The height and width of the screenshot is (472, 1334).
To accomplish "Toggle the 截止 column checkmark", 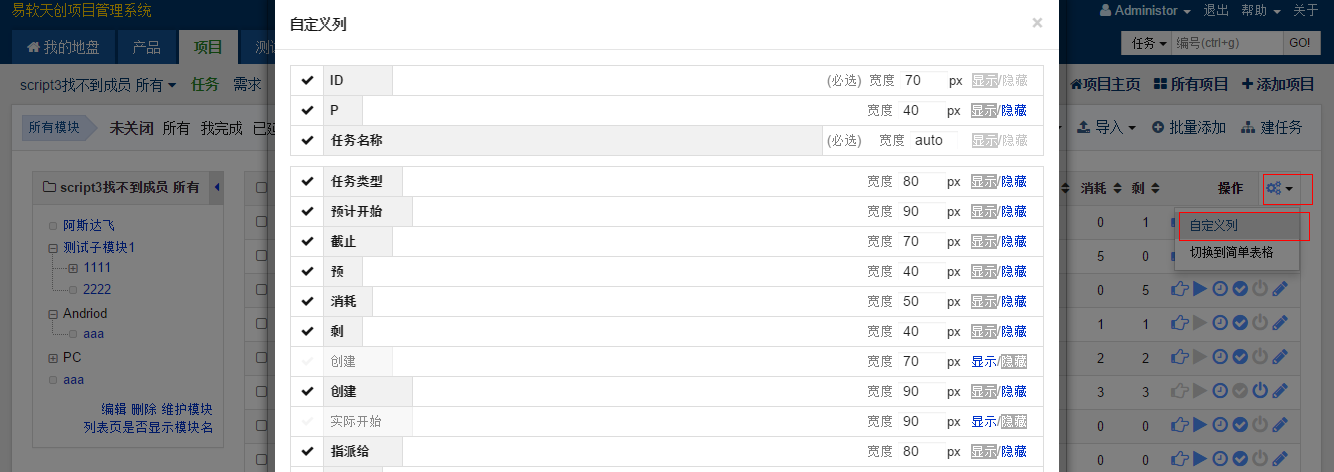I will click(307, 241).
